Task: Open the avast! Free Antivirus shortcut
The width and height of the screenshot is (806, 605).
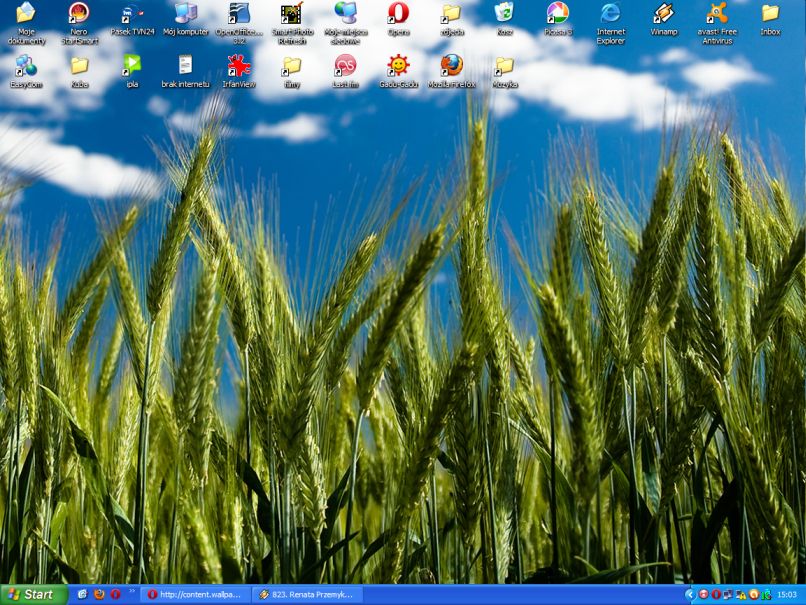Action: (716, 14)
